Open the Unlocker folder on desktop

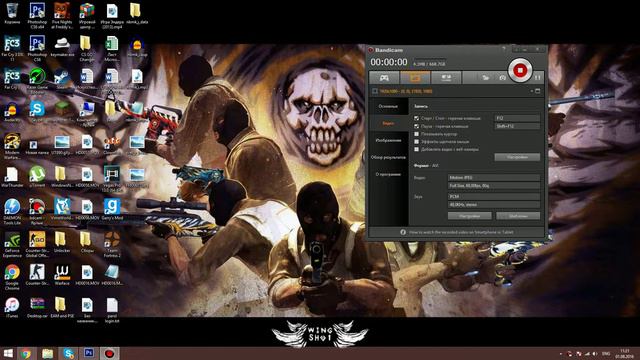pos(62,242)
